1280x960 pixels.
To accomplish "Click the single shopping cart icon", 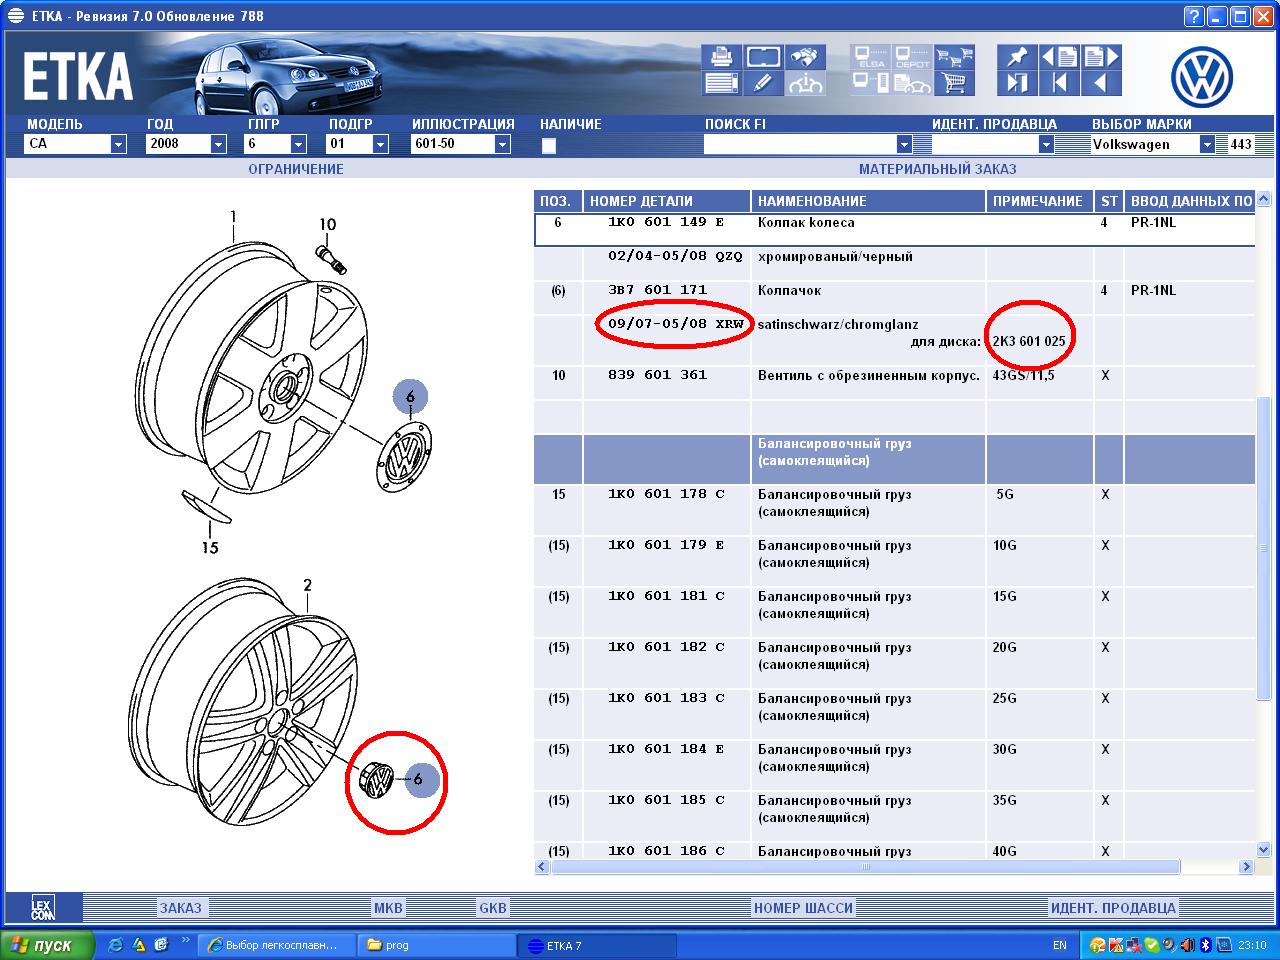I will [956, 84].
